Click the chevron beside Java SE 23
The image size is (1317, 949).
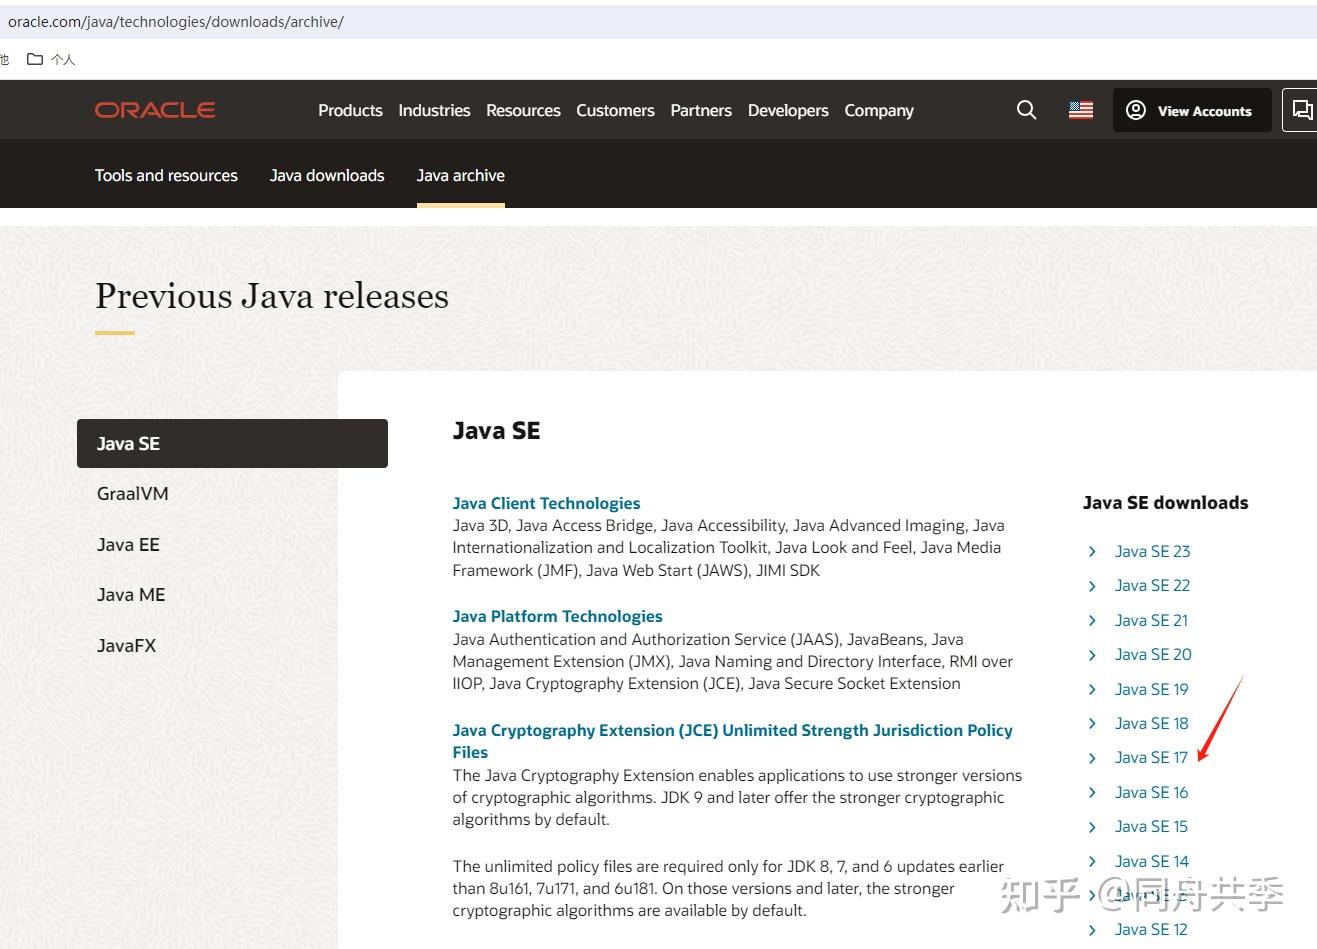pyautogui.click(x=1092, y=552)
